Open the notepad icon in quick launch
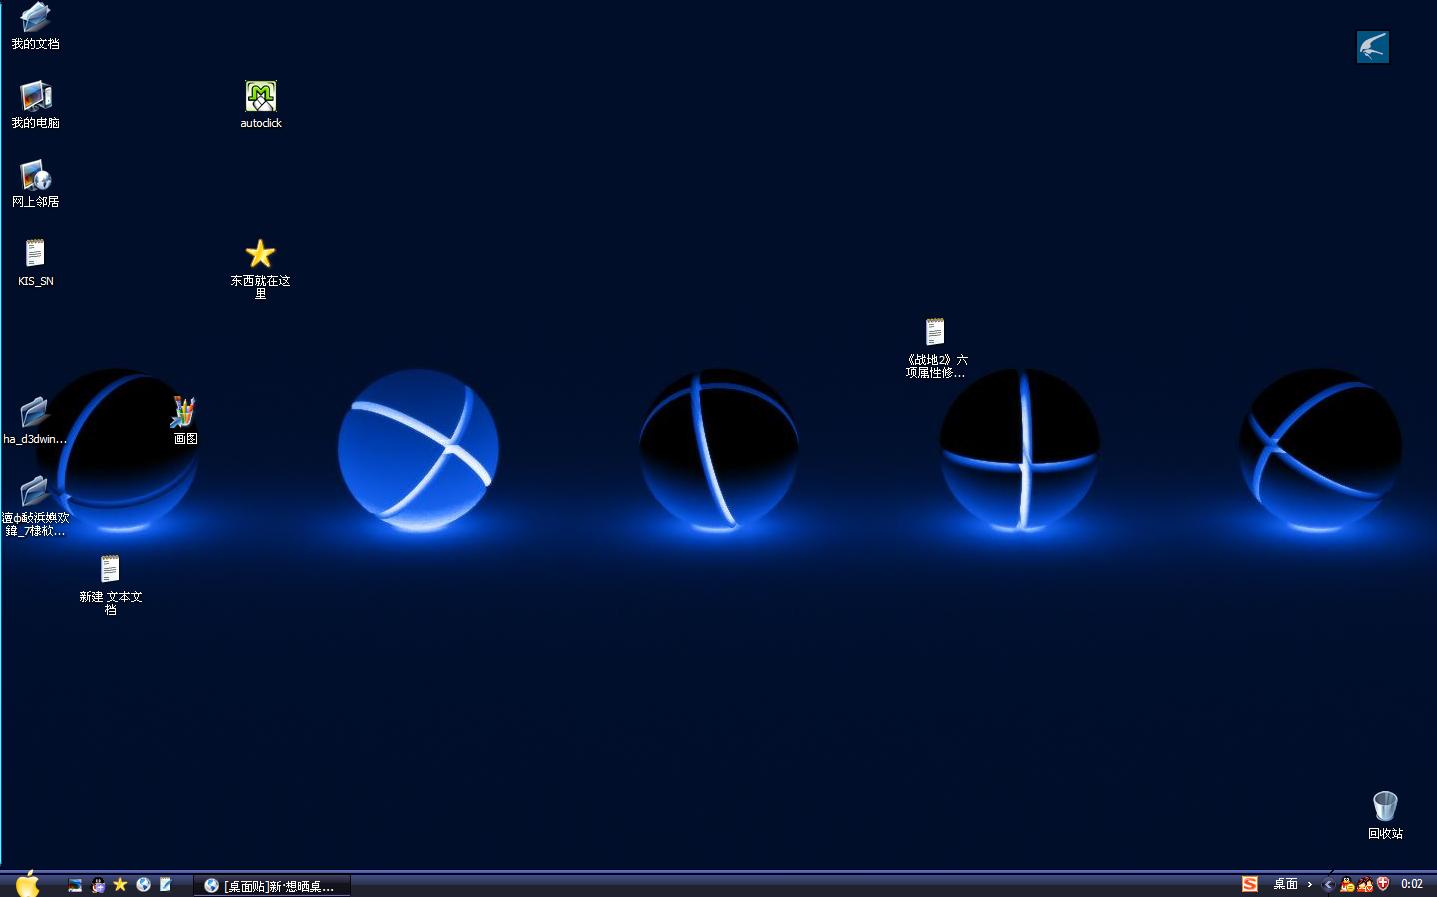The height and width of the screenshot is (897, 1437). pyautogui.click(x=166, y=885)
